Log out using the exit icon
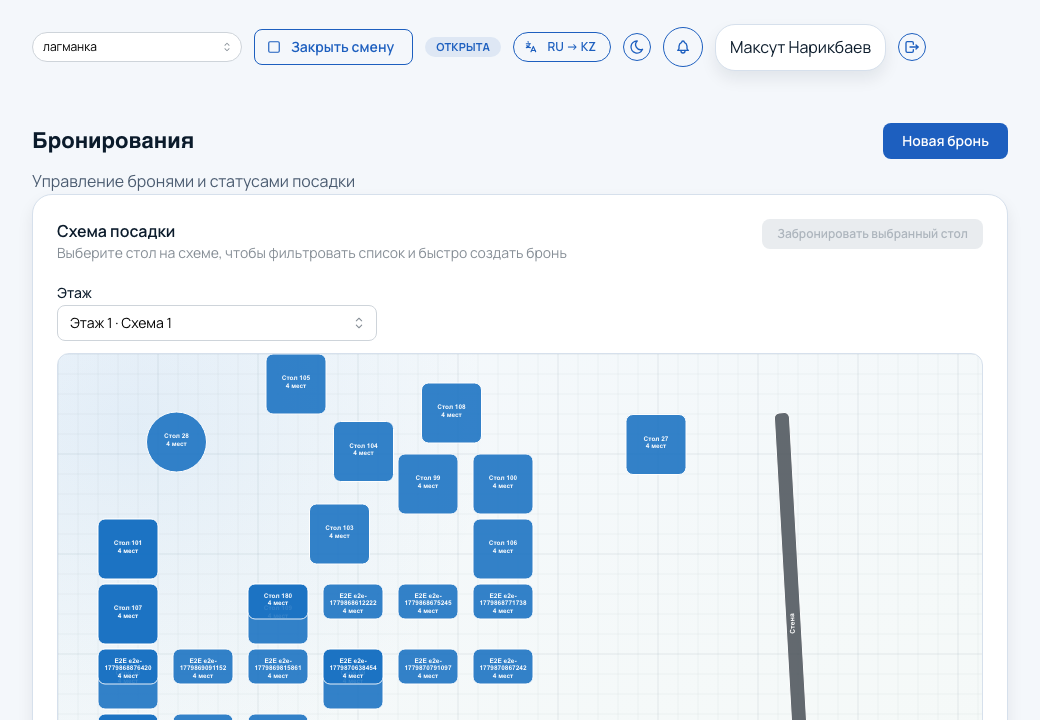This screenshot has height=720, width=1040. tap(912, 47)
